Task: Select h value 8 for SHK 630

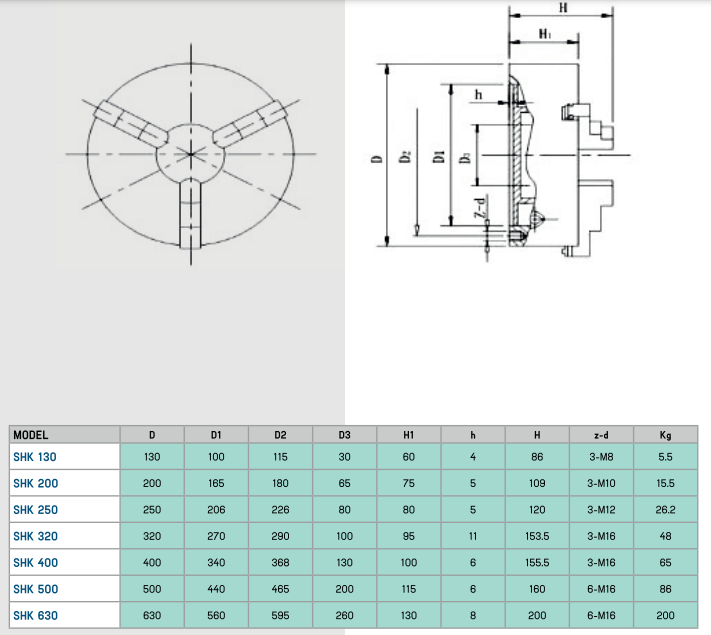Action: pyautogui.click(x=473, y=615)
